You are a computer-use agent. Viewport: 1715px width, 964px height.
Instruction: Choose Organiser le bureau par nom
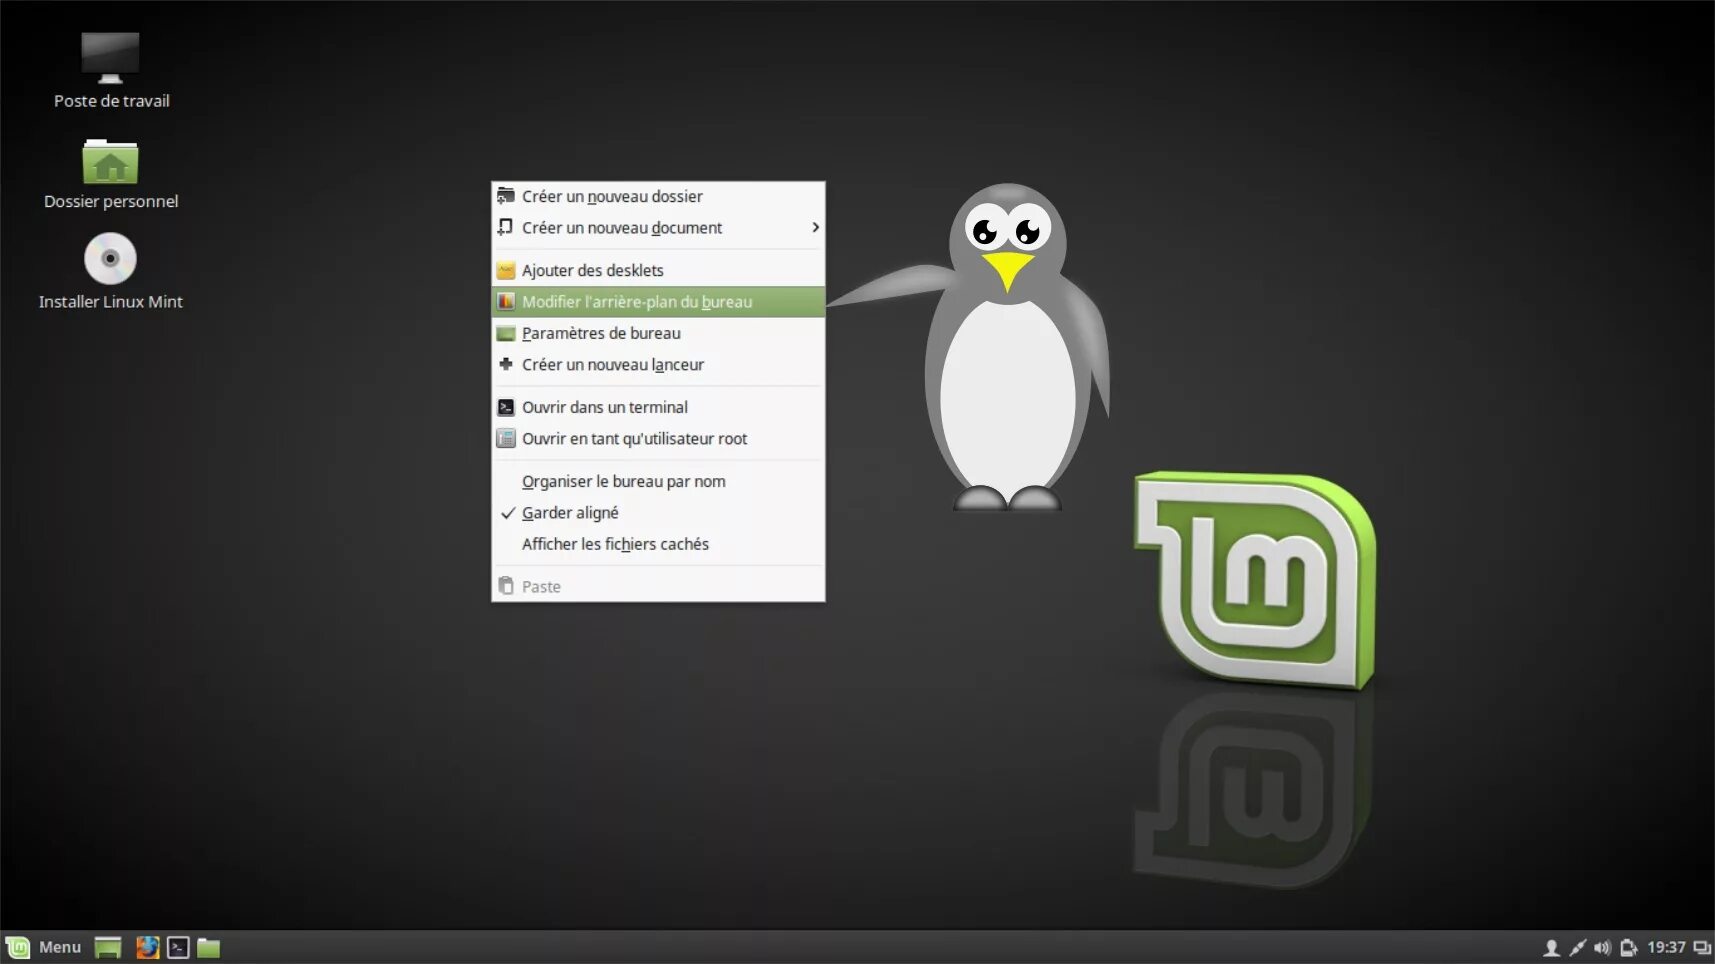click(x=658, y=481)
